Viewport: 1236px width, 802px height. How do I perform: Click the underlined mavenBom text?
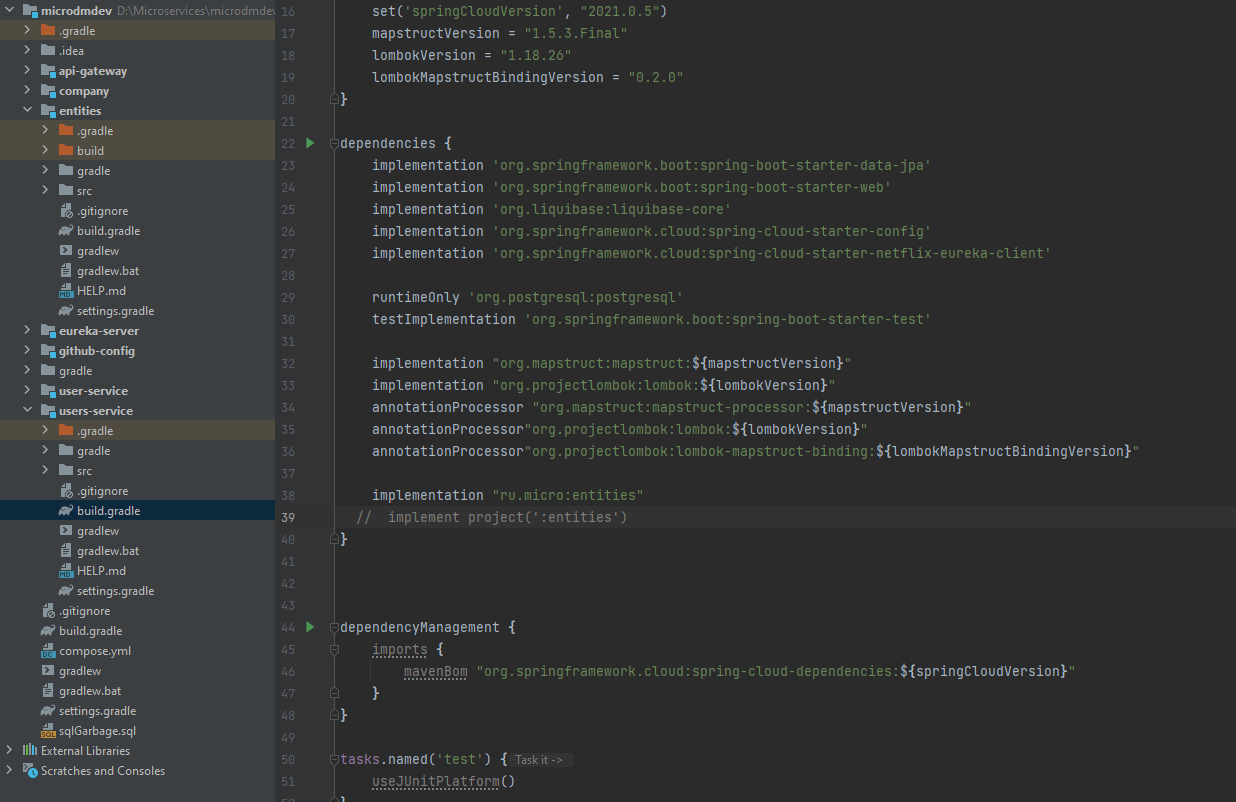point(434,671)
